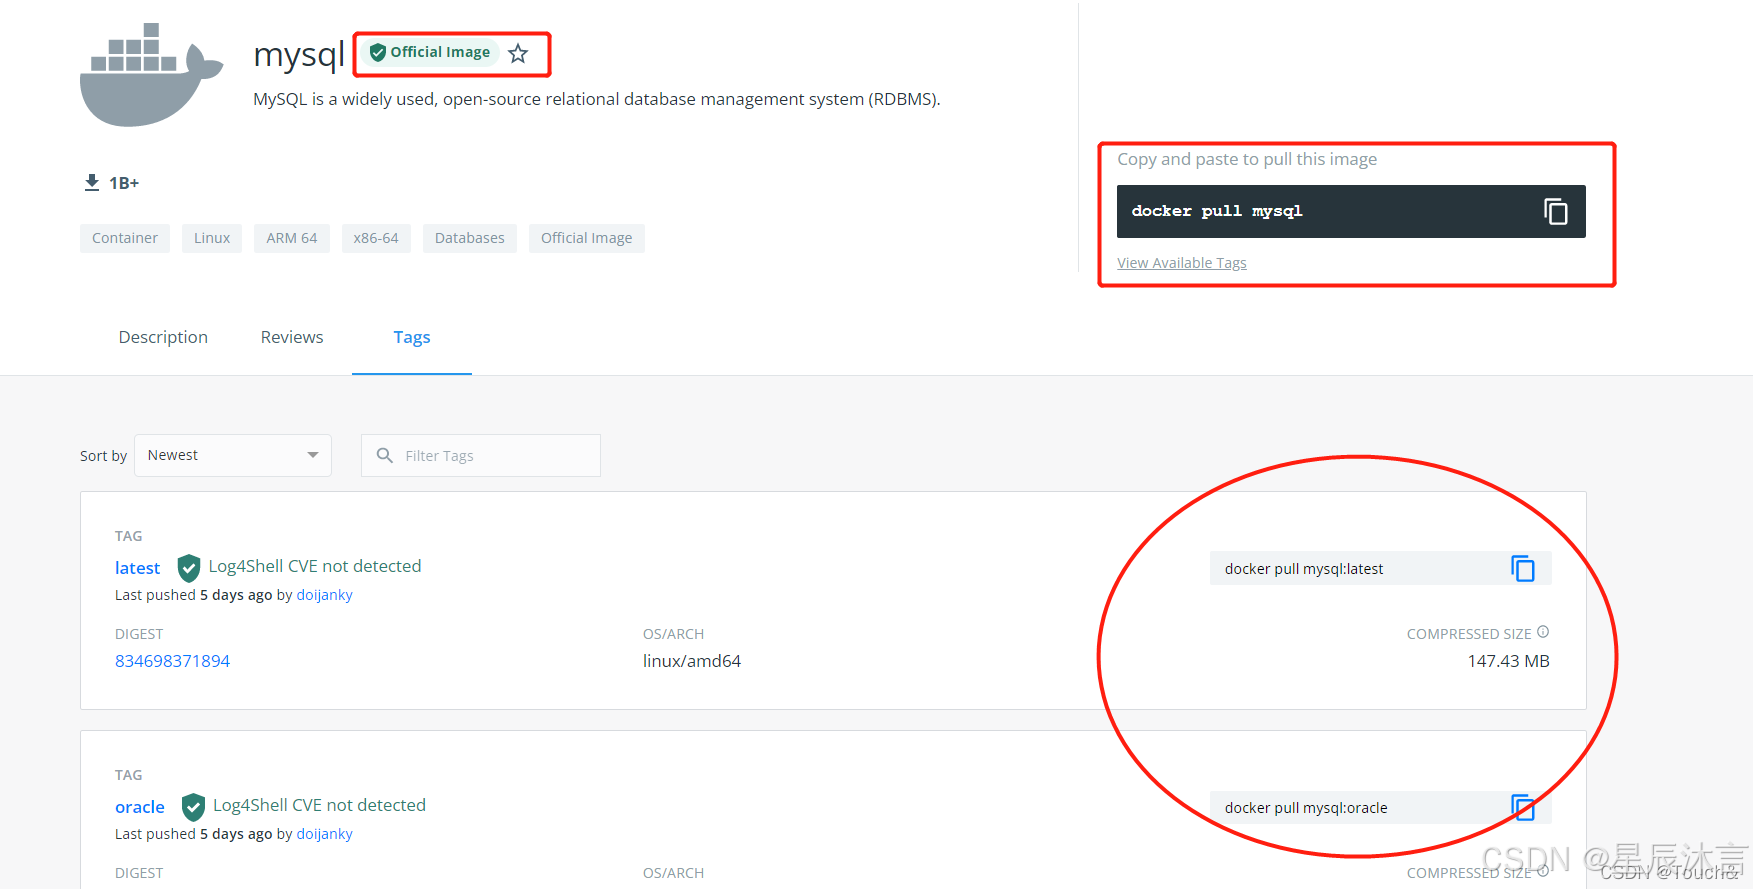Click the linux/amd64 OS/ARCH value

pos(692,661)
